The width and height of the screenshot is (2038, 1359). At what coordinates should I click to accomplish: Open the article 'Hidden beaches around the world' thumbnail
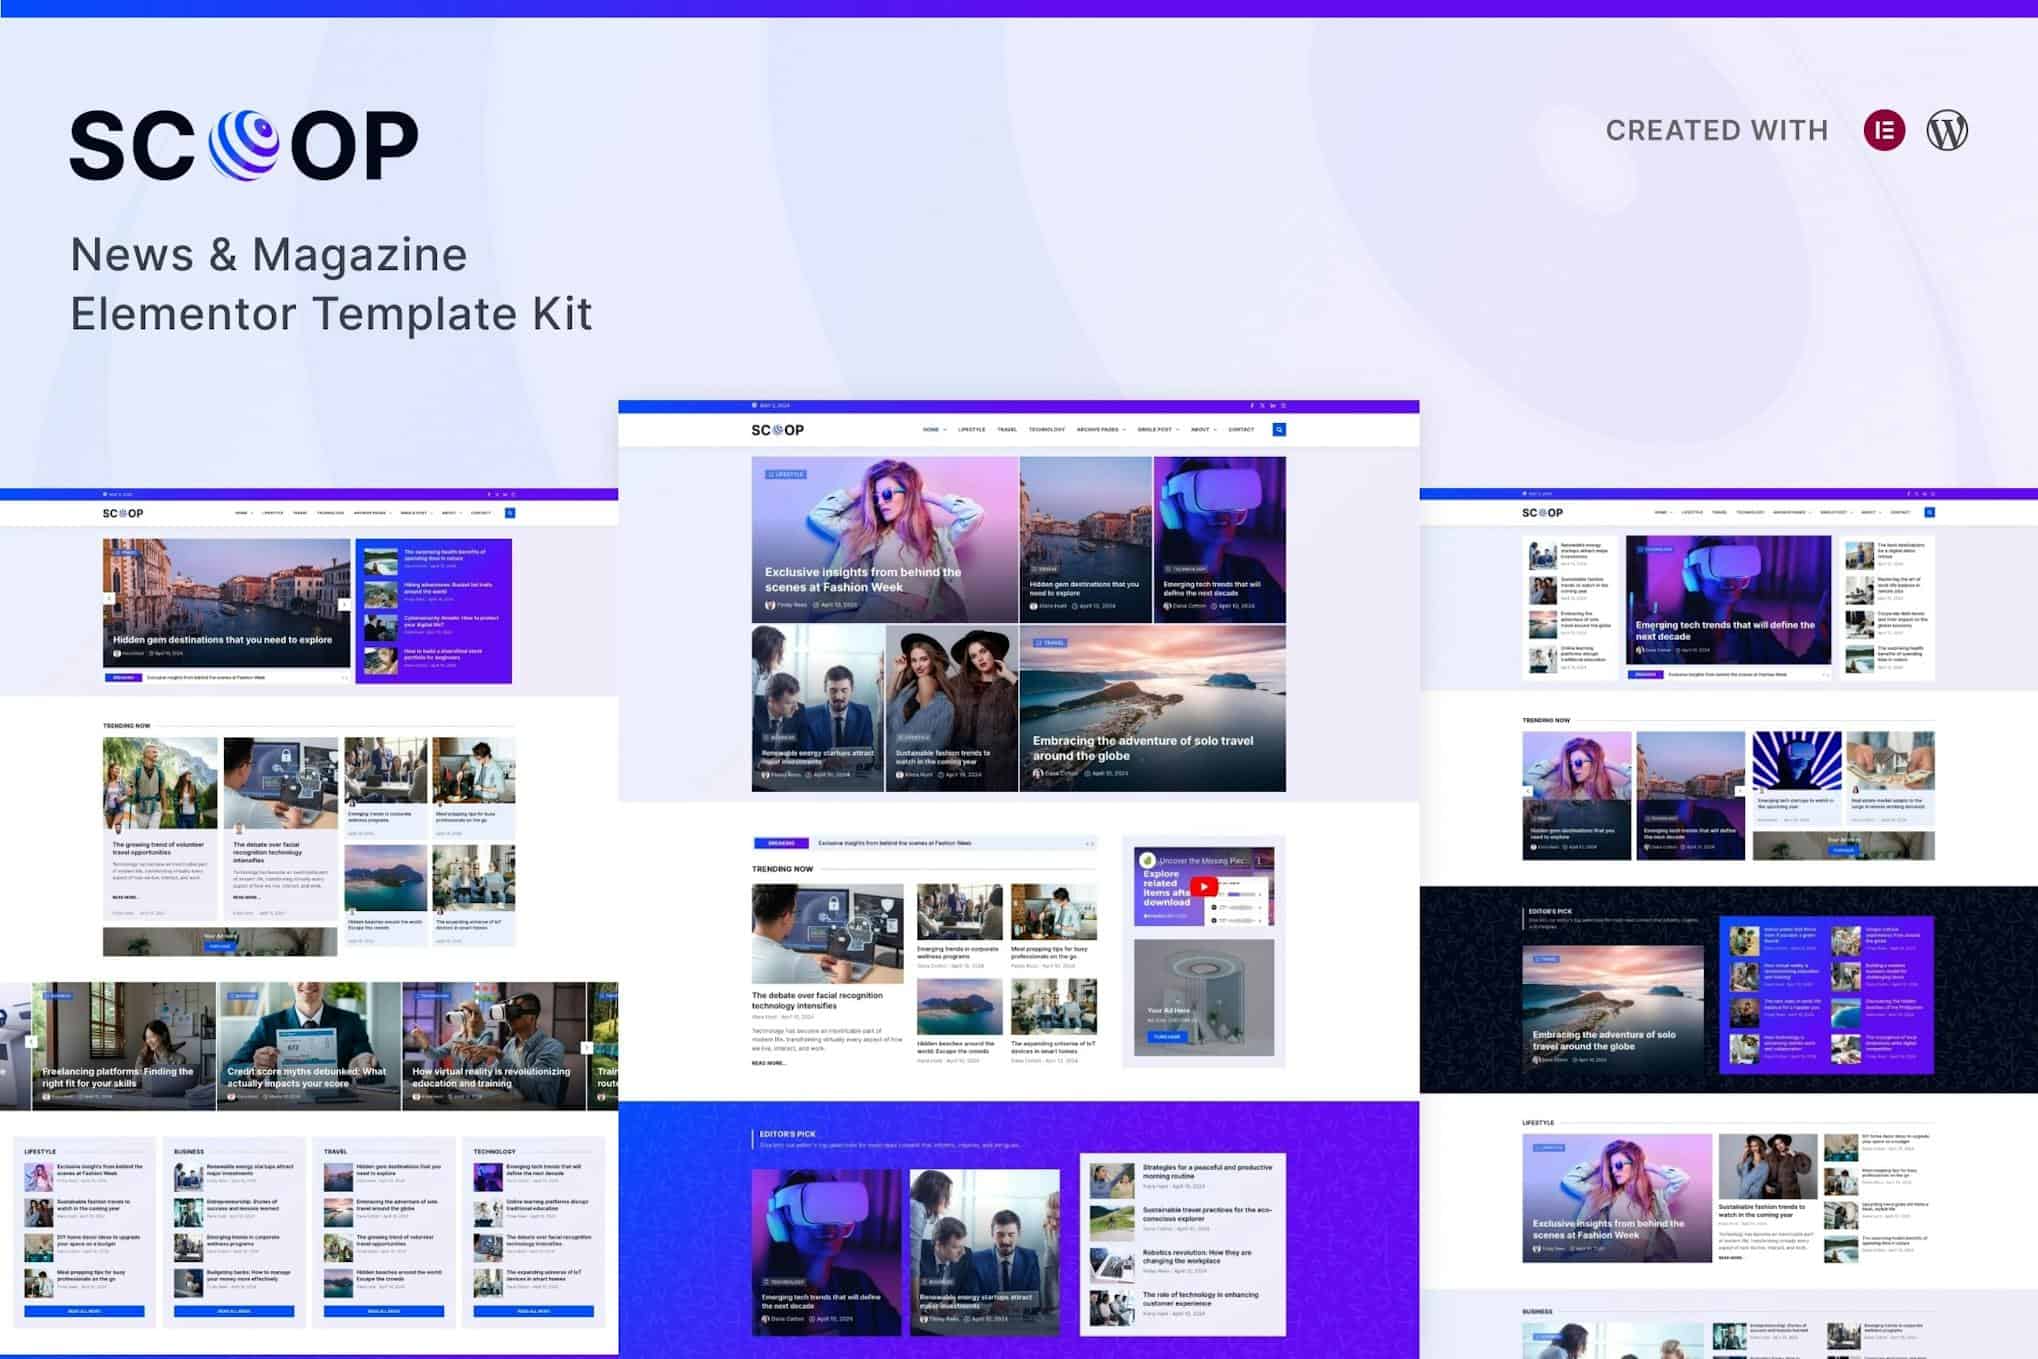[x=958, y=1005]
